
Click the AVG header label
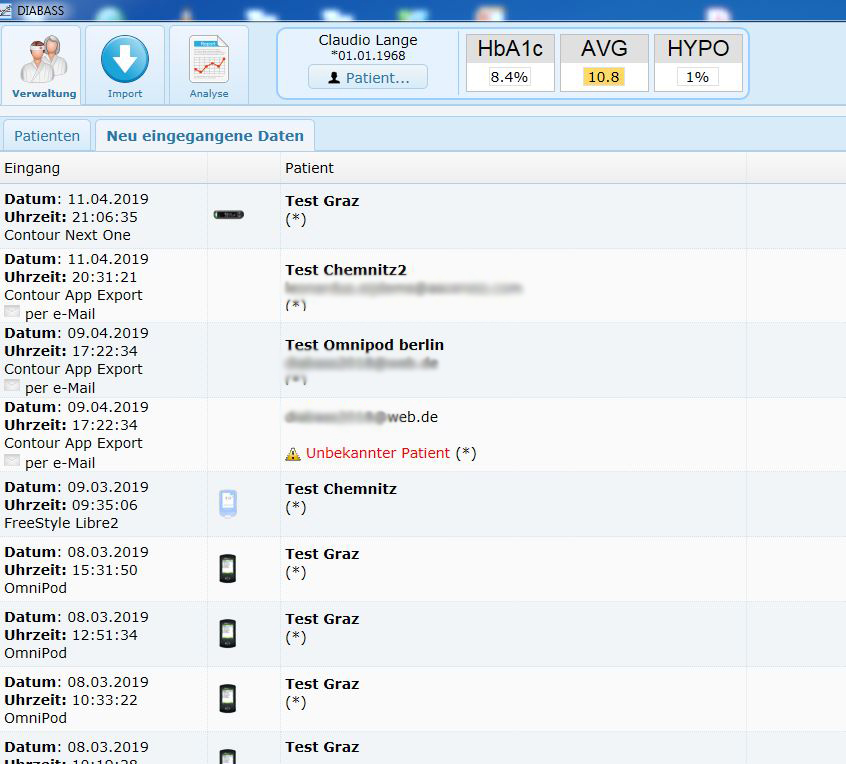(x=604, y=49)
